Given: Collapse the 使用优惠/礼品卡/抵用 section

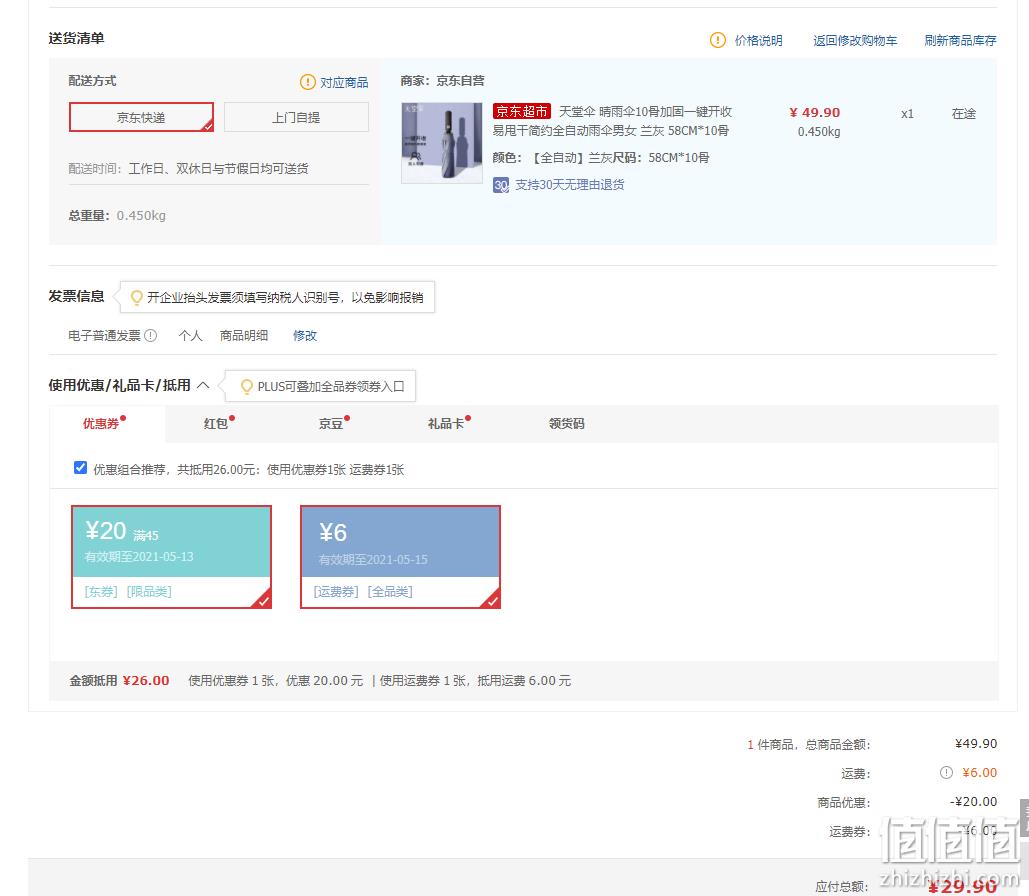Looking at the screenshot, I should click(x=203, y=385).
